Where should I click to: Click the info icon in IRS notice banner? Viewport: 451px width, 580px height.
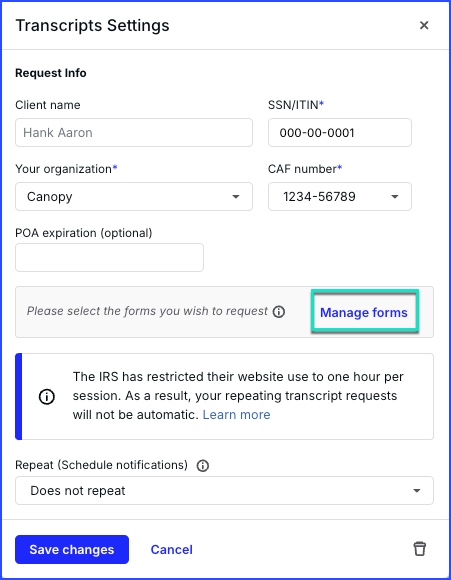click(47, 397)
